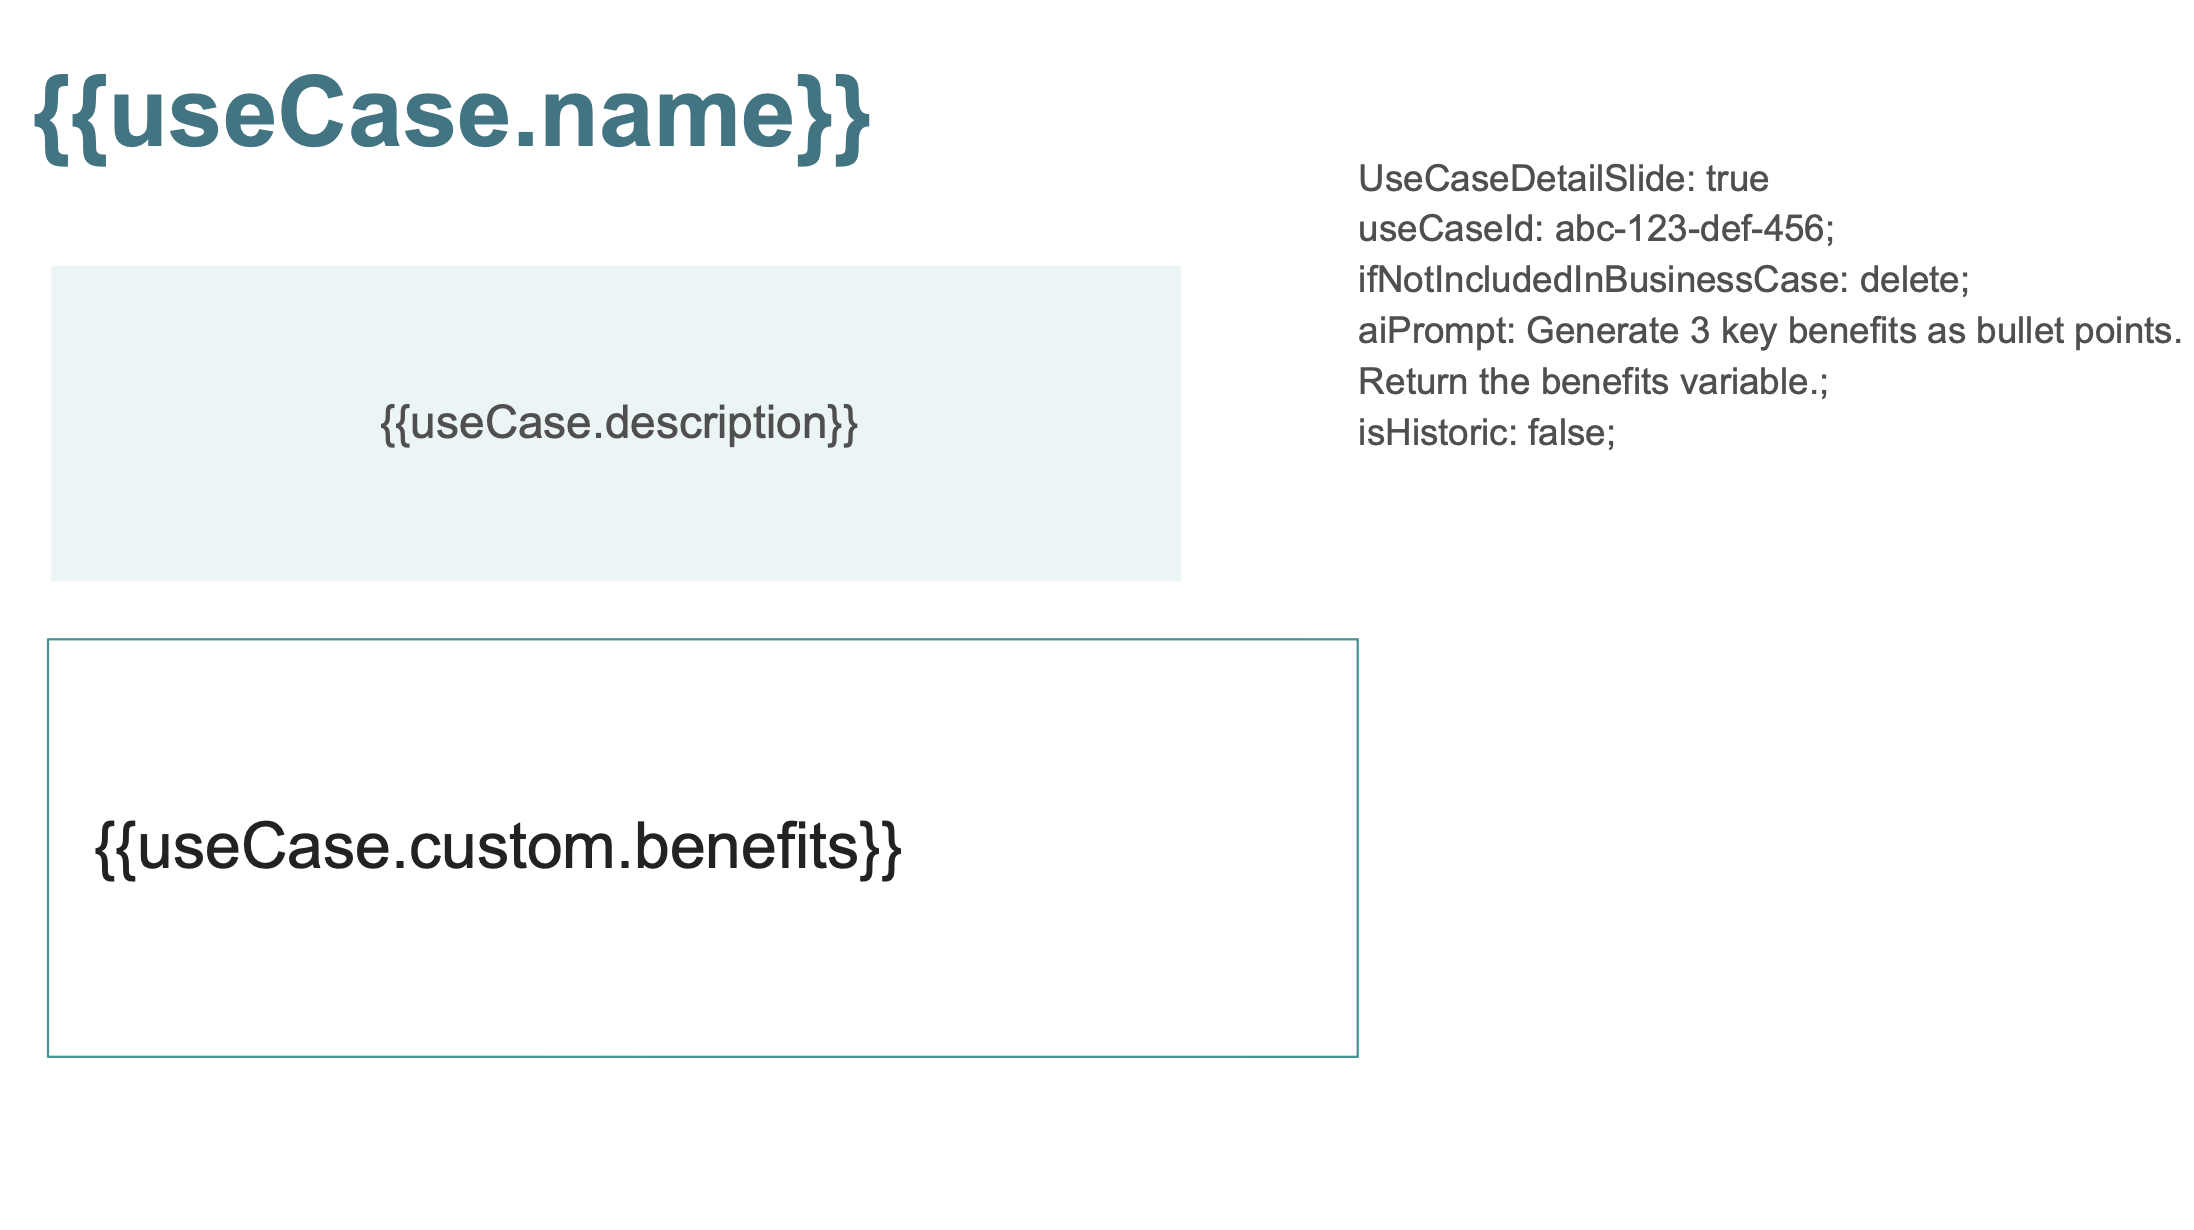Click the opening braces of the title
The width and height of the screenshot is (2194, 1230).
point(71,118)
